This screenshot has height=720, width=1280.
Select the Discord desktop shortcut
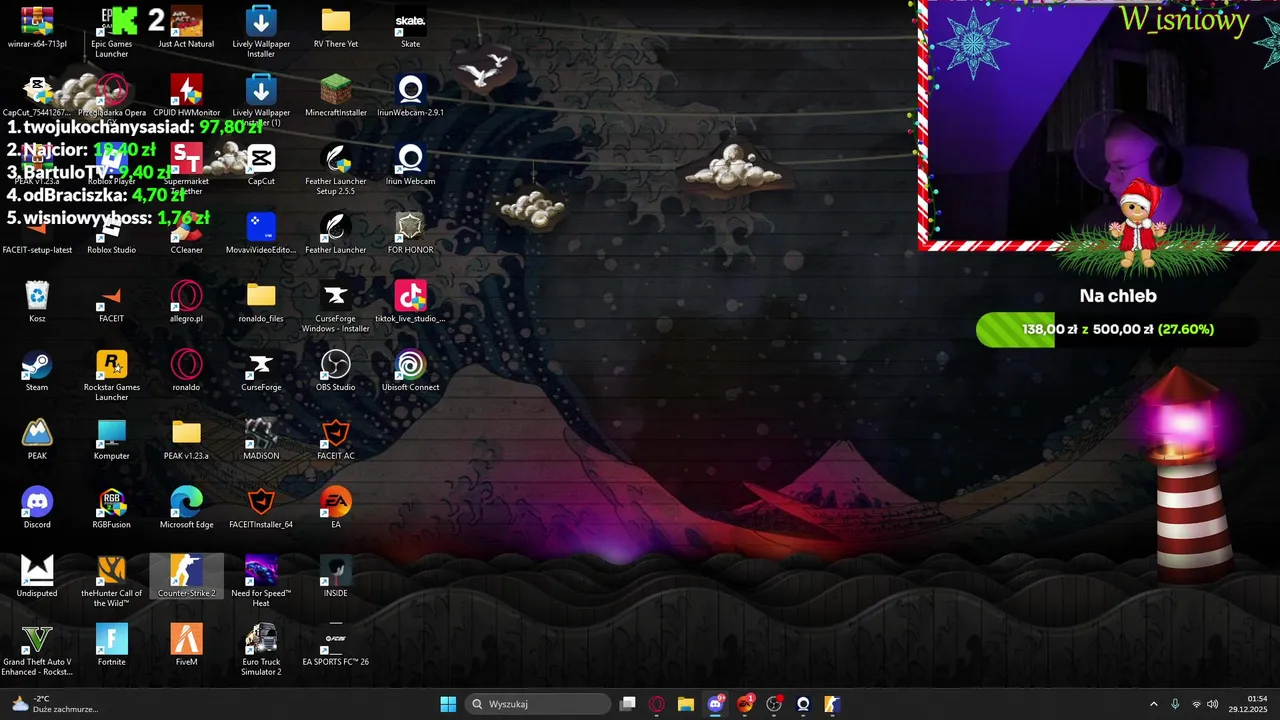pyautogui.click(x=37, y=508)
